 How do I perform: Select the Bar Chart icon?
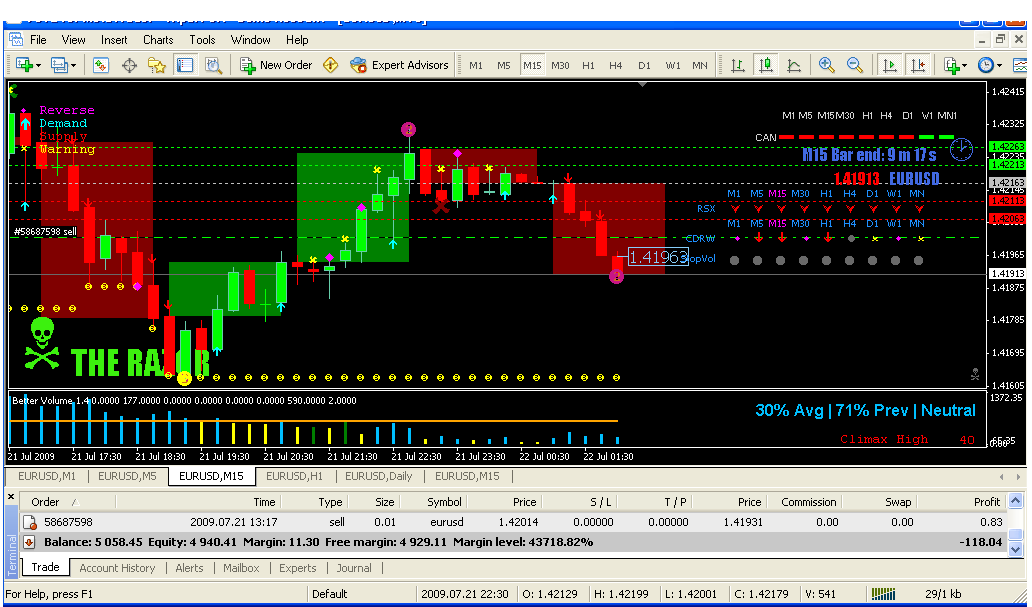tap(738, 65)
